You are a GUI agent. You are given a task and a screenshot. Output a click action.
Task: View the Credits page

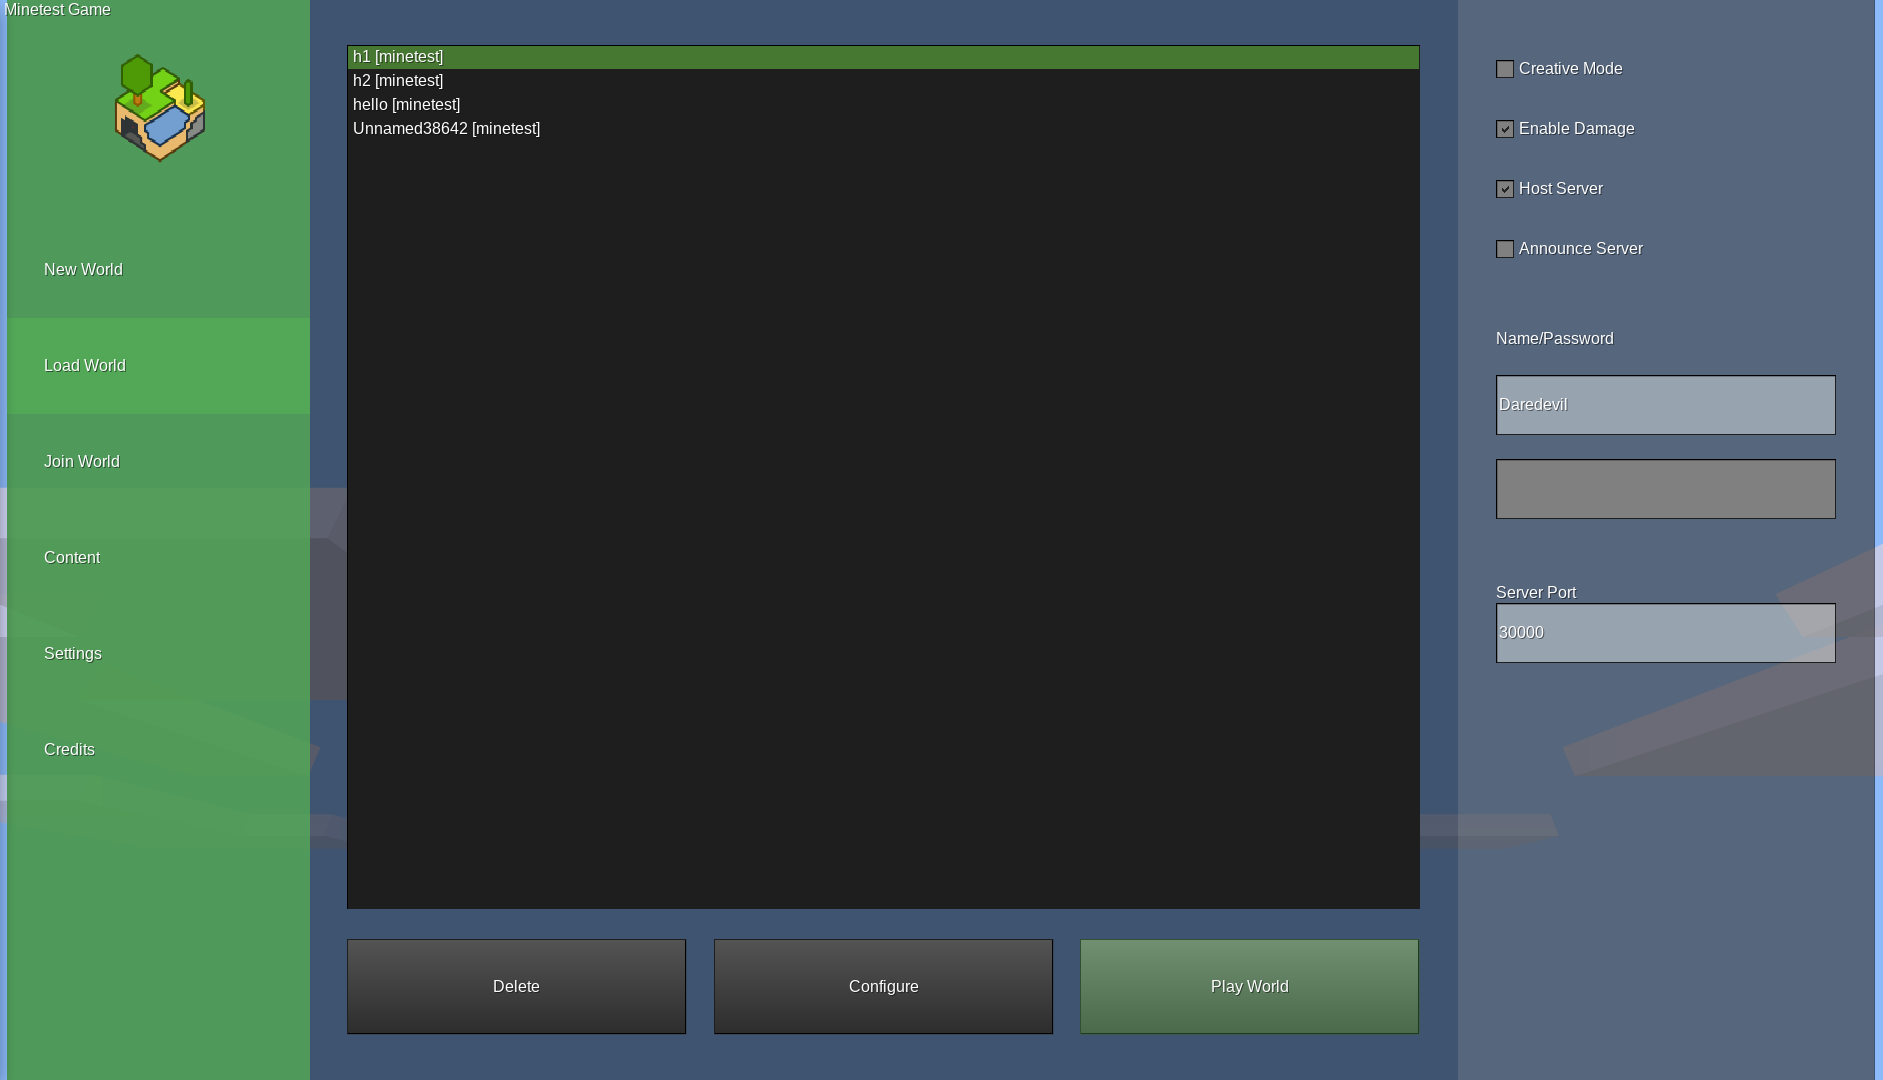(159, 750)
